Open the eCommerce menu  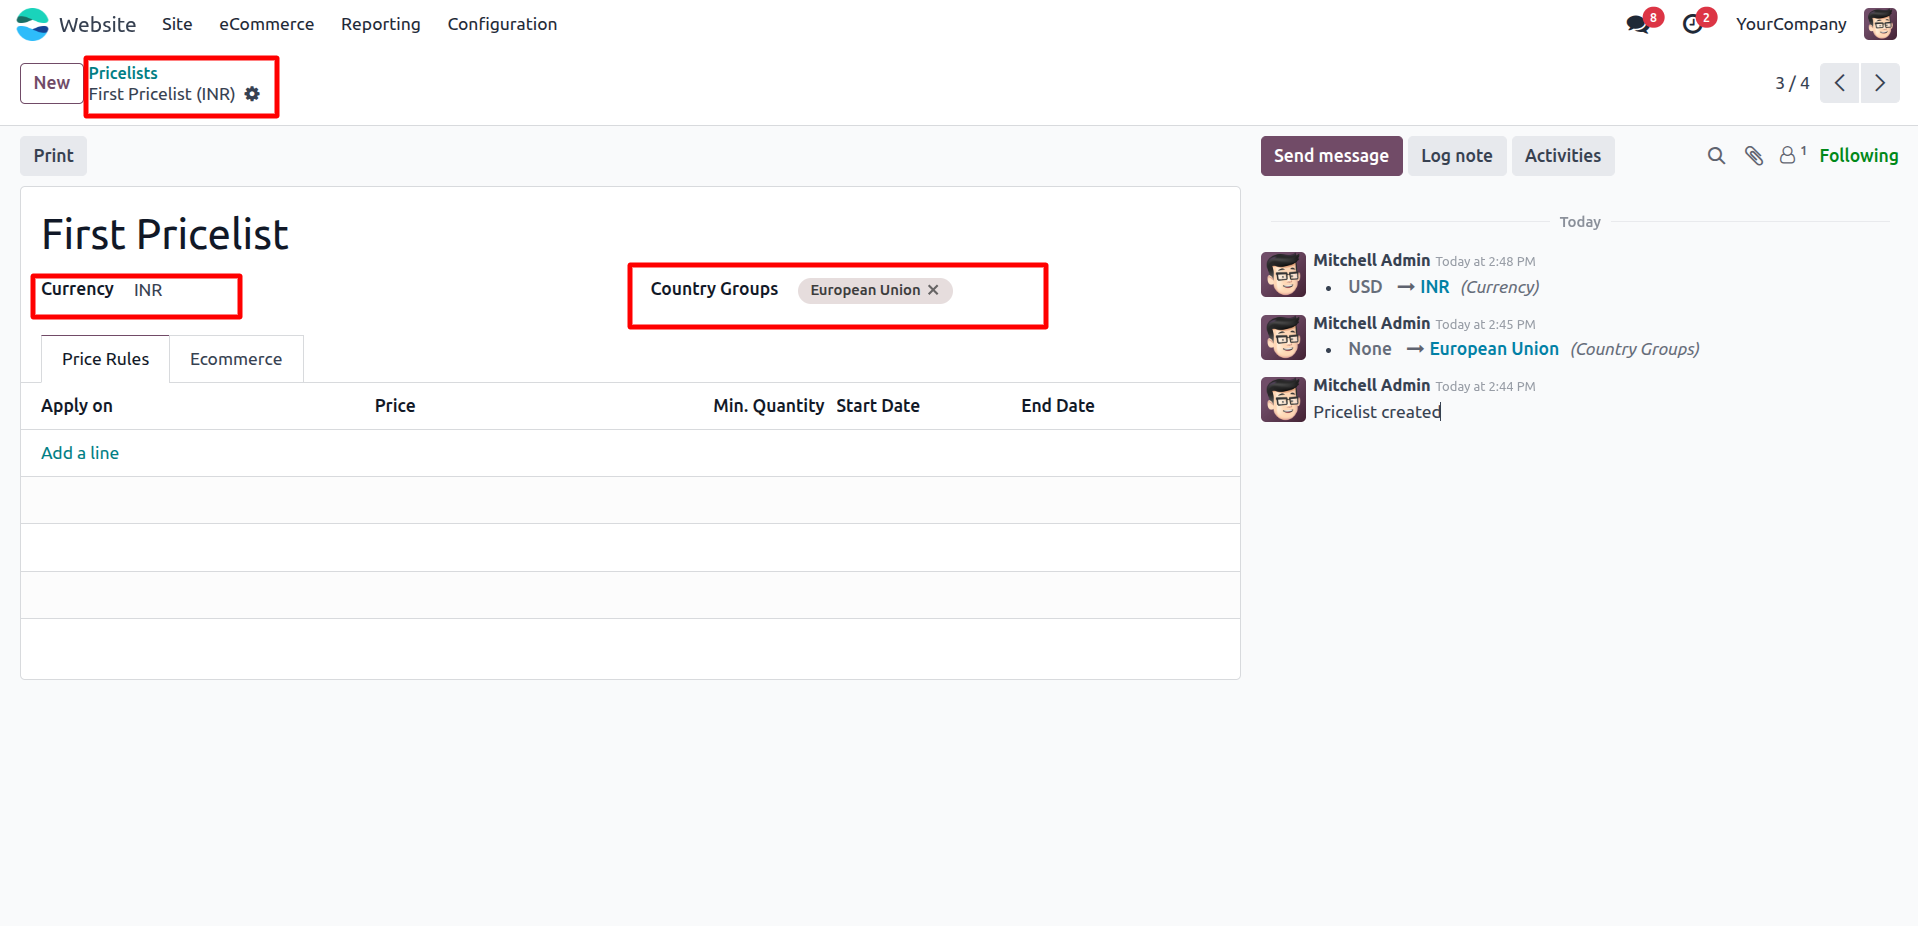tap(266, 24)
